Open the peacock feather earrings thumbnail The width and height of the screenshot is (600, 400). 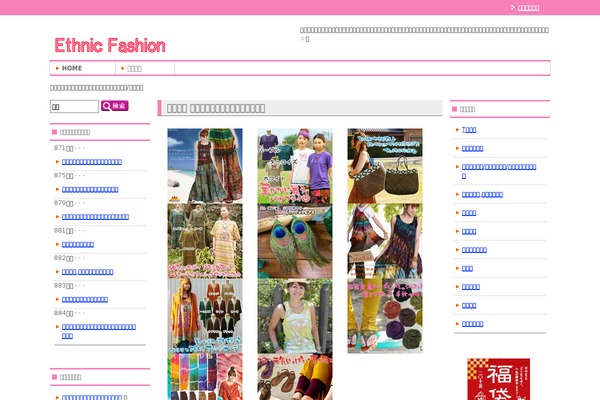pyautogui.click(x=295, y=241)
